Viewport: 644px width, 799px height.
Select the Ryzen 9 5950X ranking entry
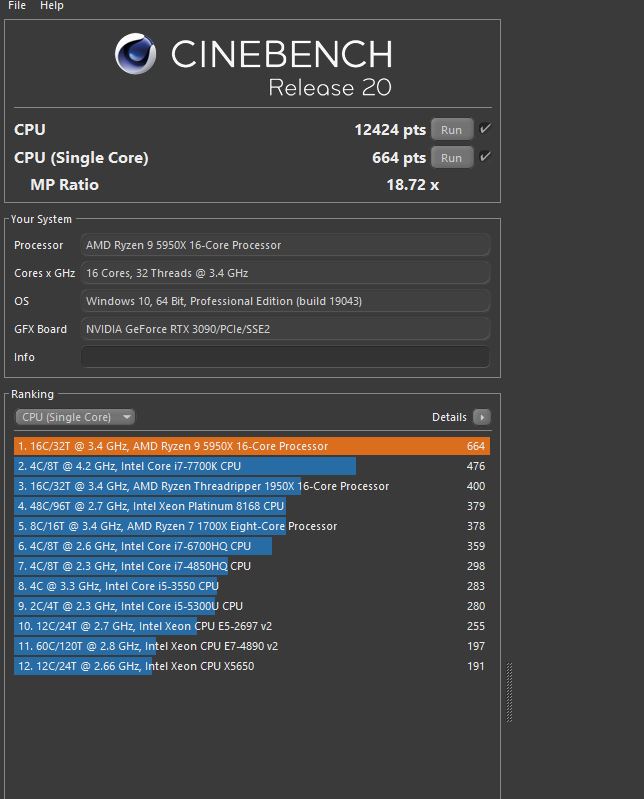(251, 446)
